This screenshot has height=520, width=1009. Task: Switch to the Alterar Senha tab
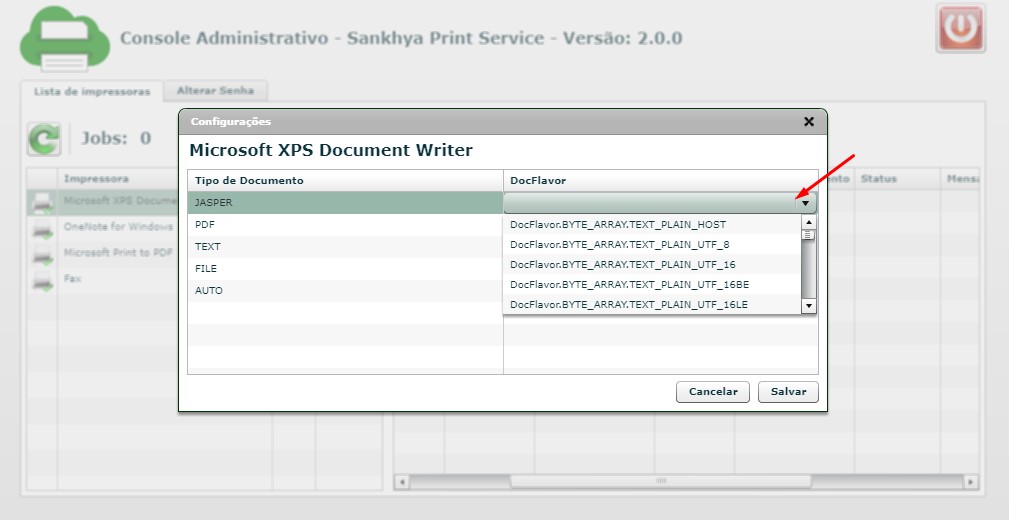(216, 91)
